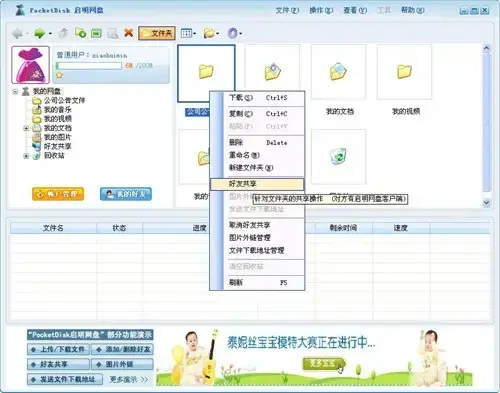Screen dimensions: 500x393
Task: Click the bottom 图片外链 demo button
Action: click(122, 364)
